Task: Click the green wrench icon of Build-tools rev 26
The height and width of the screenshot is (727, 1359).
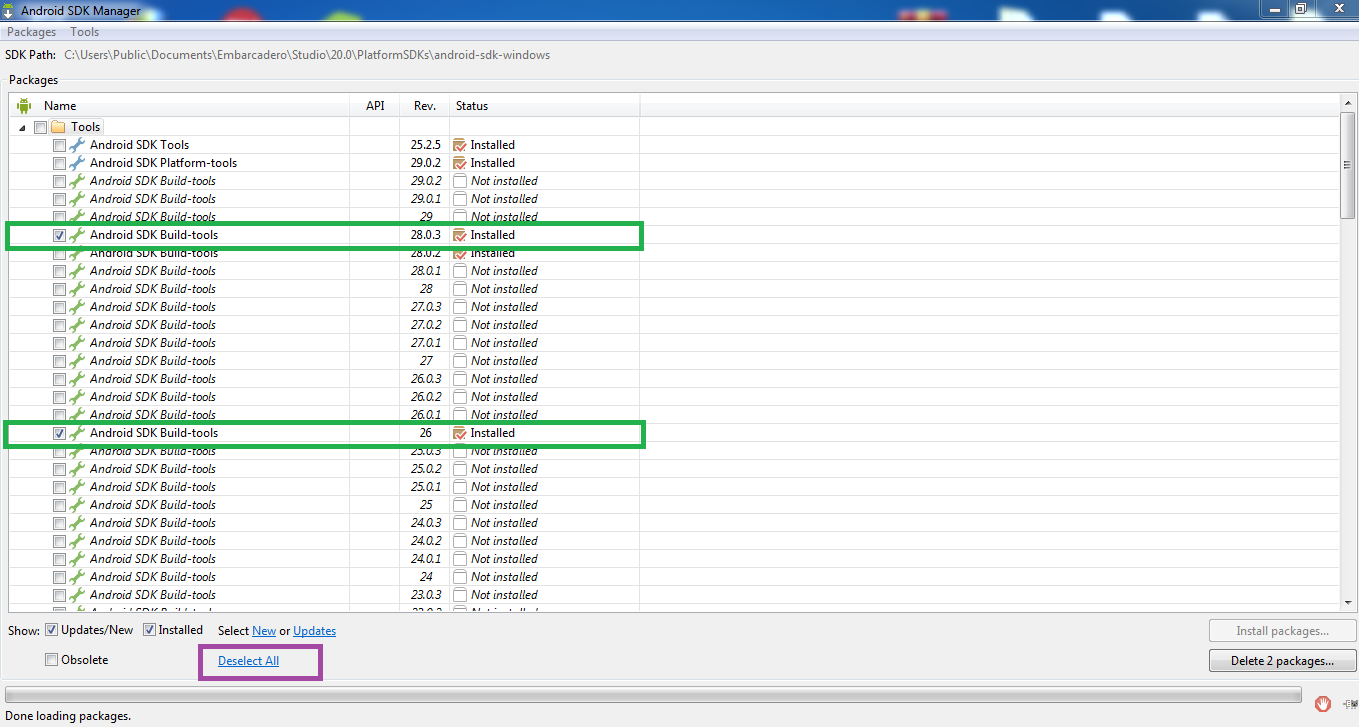Action: [x=77, y=433]
